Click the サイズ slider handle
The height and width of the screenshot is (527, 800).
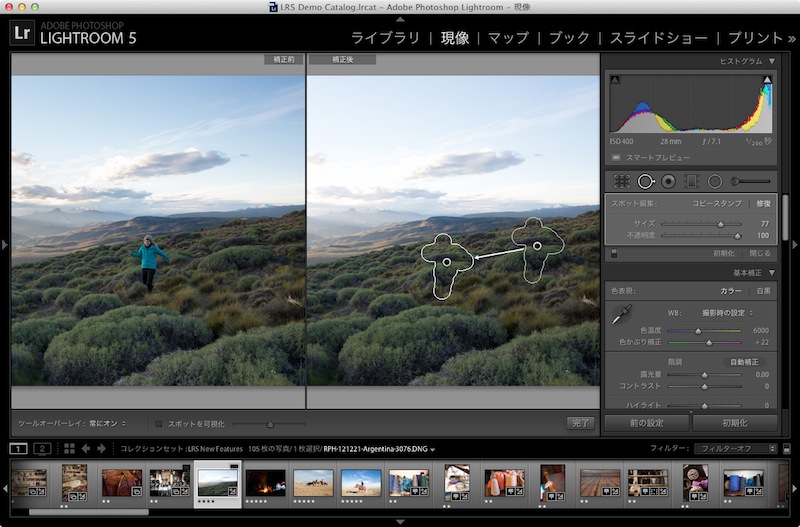(721, 224)
